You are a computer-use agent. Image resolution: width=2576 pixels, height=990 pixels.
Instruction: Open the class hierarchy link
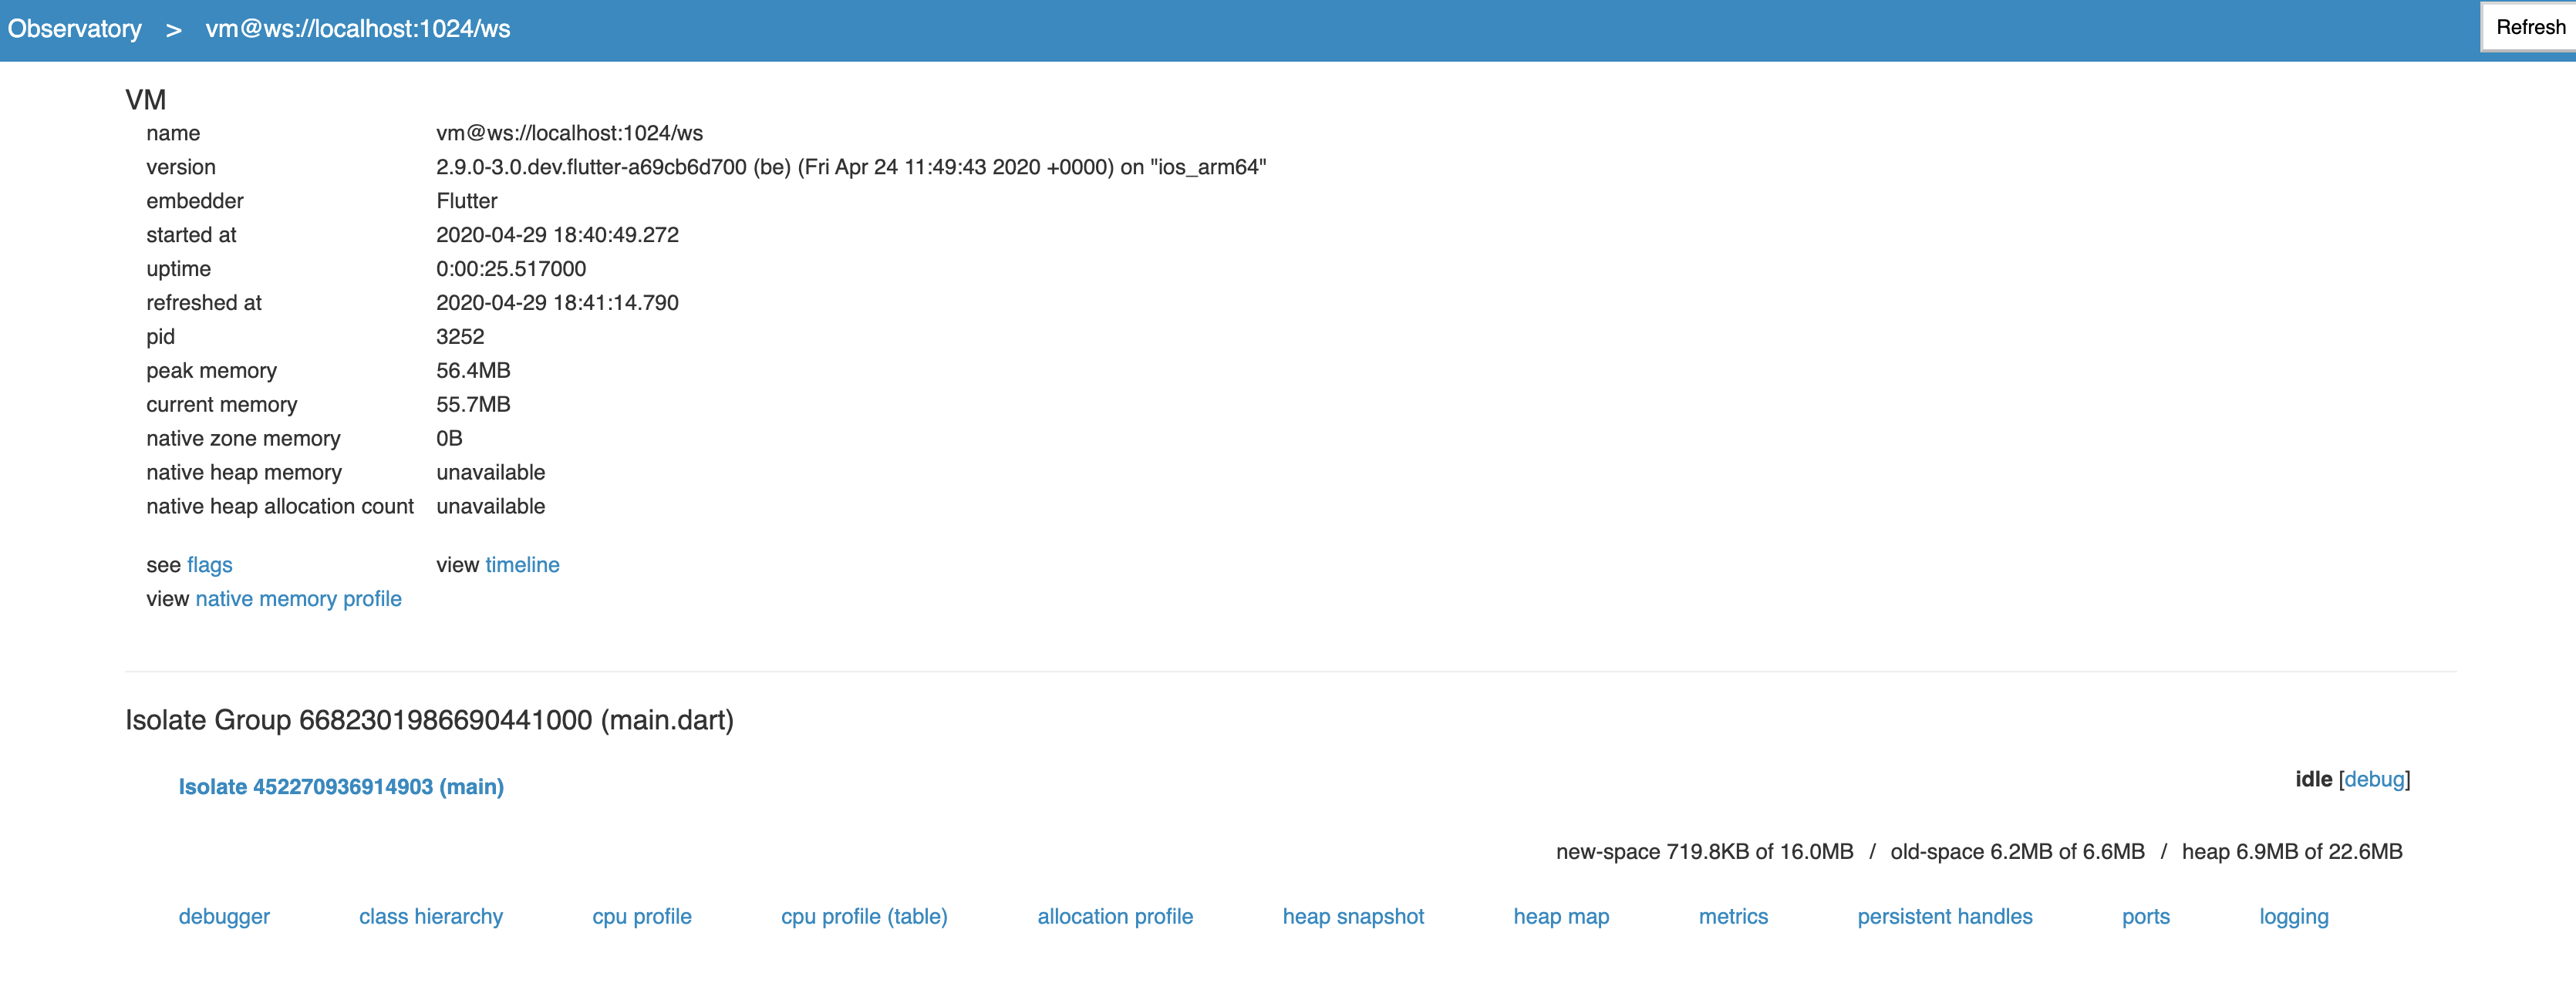431,917
